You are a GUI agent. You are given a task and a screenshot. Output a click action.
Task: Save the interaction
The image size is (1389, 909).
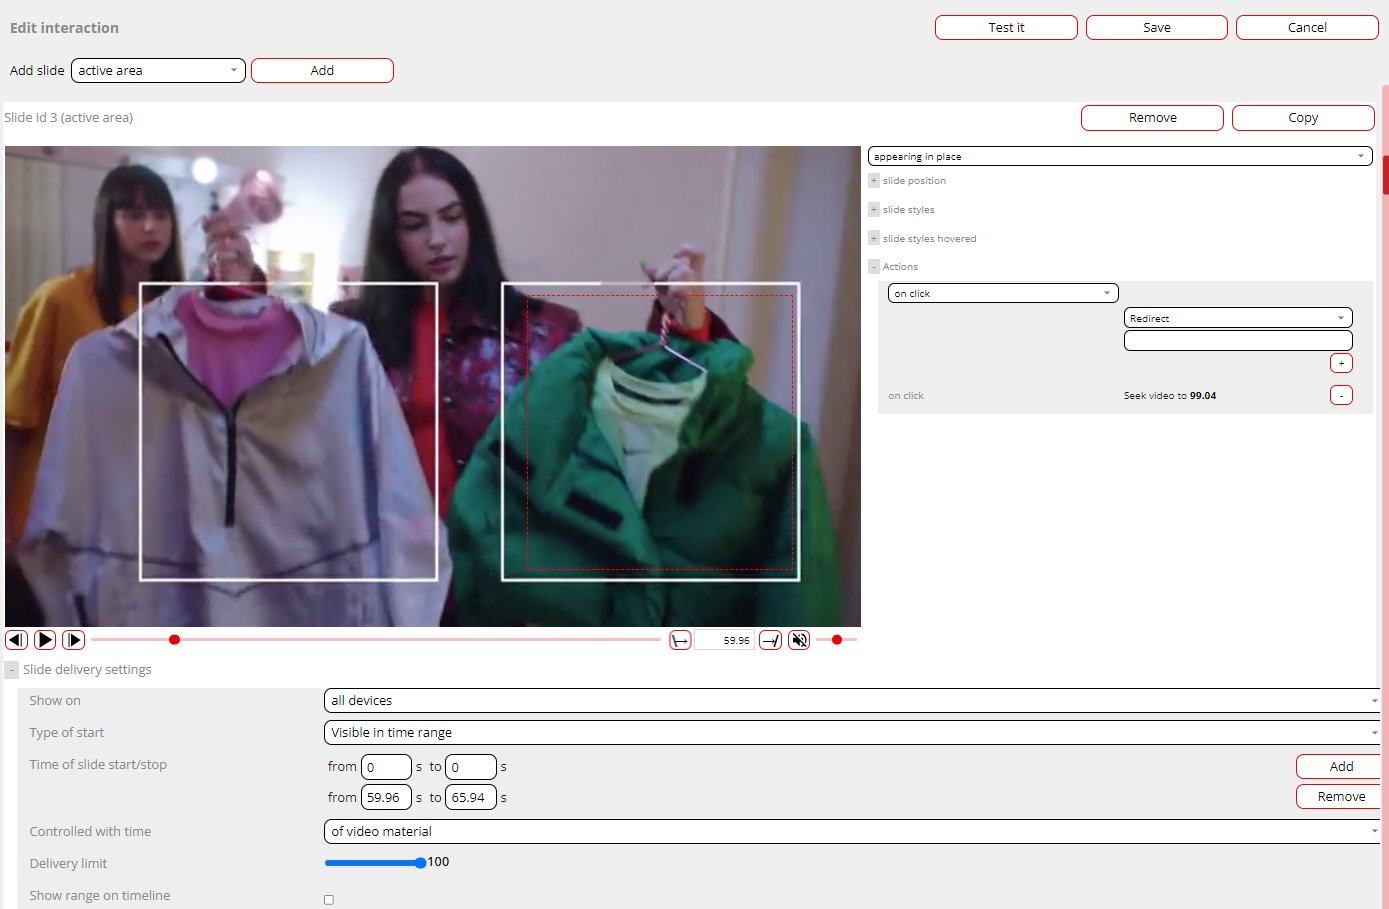(x=1156, y=28)
